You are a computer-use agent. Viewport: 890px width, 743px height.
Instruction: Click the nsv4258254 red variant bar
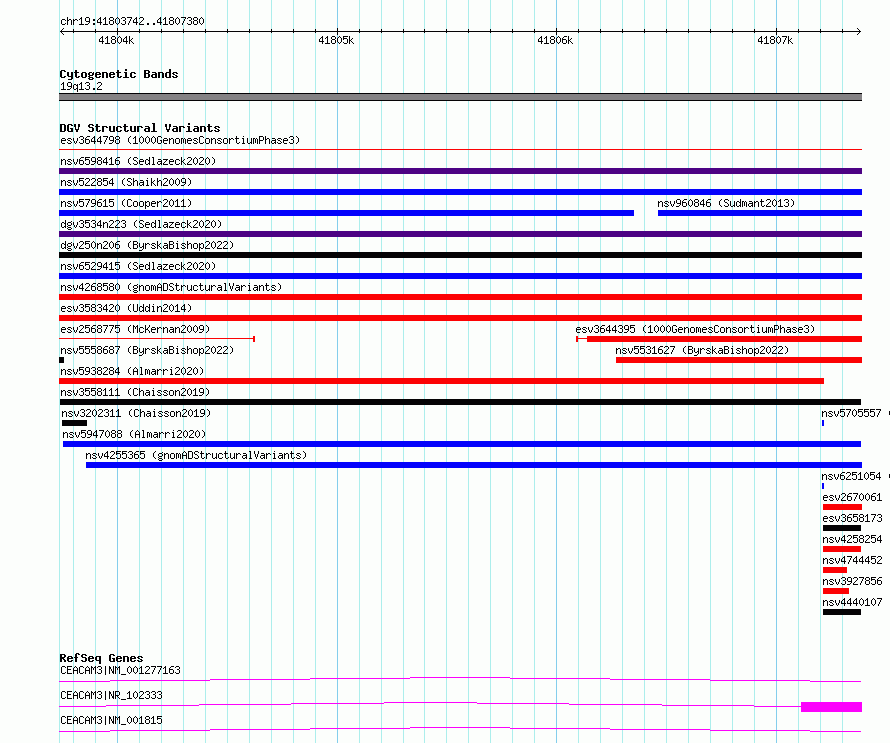(842, 549)
